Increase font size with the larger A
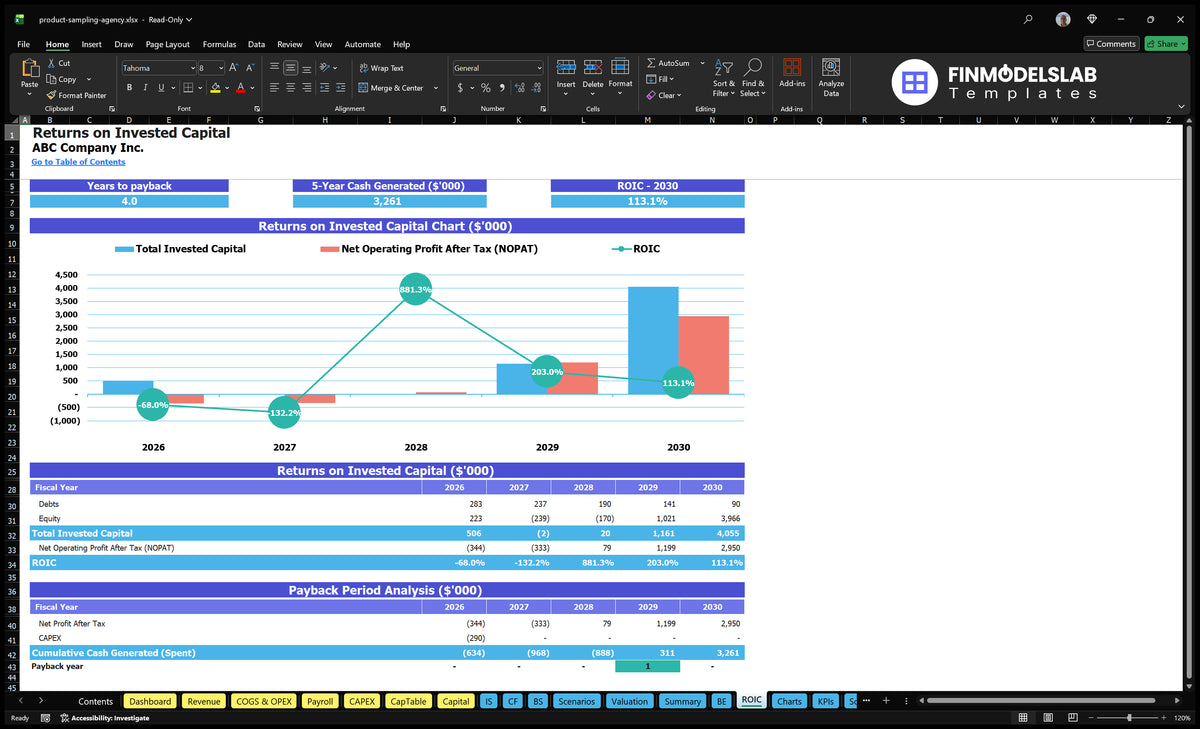 [233, 67]
